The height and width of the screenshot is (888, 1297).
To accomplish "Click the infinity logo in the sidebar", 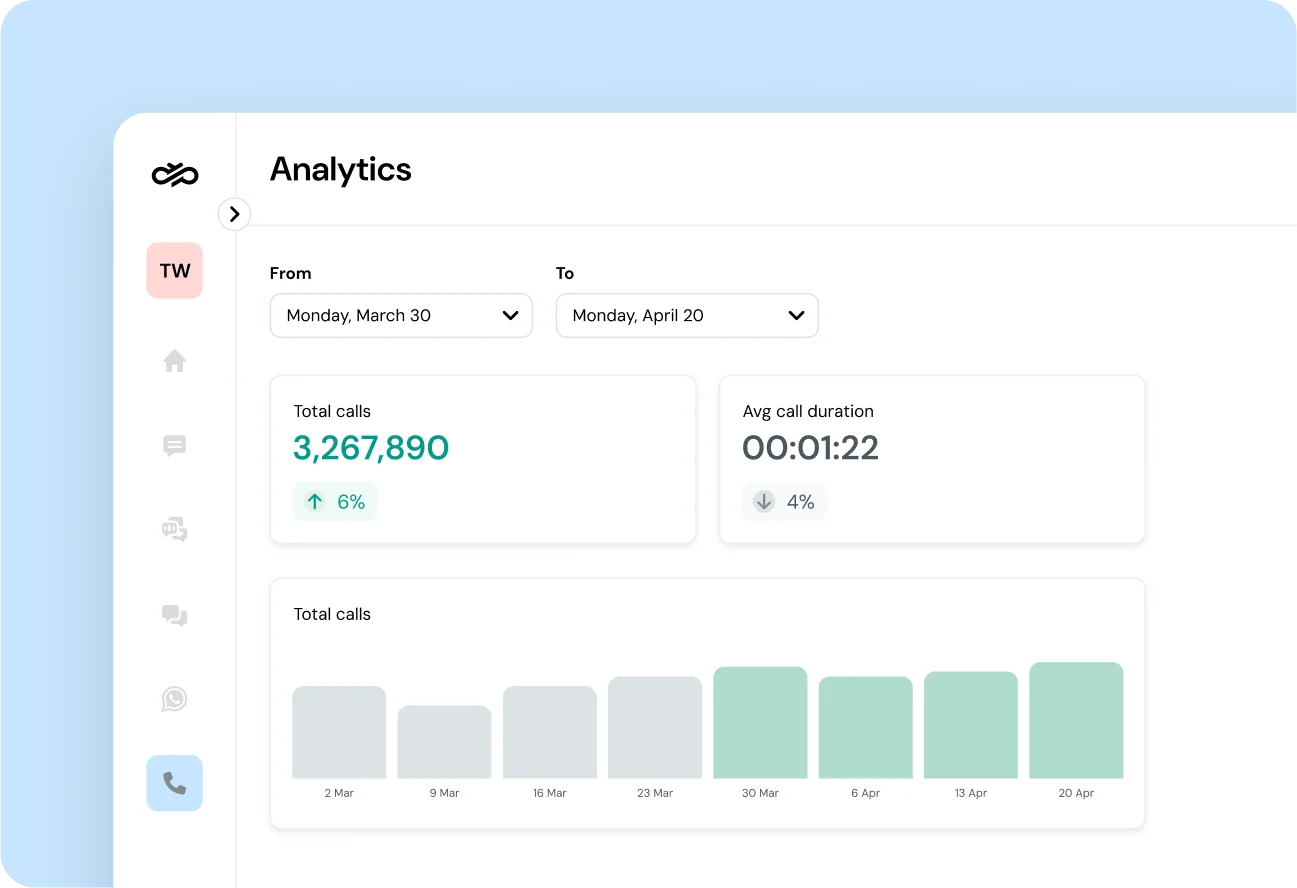I will click(x=175, y=175).
